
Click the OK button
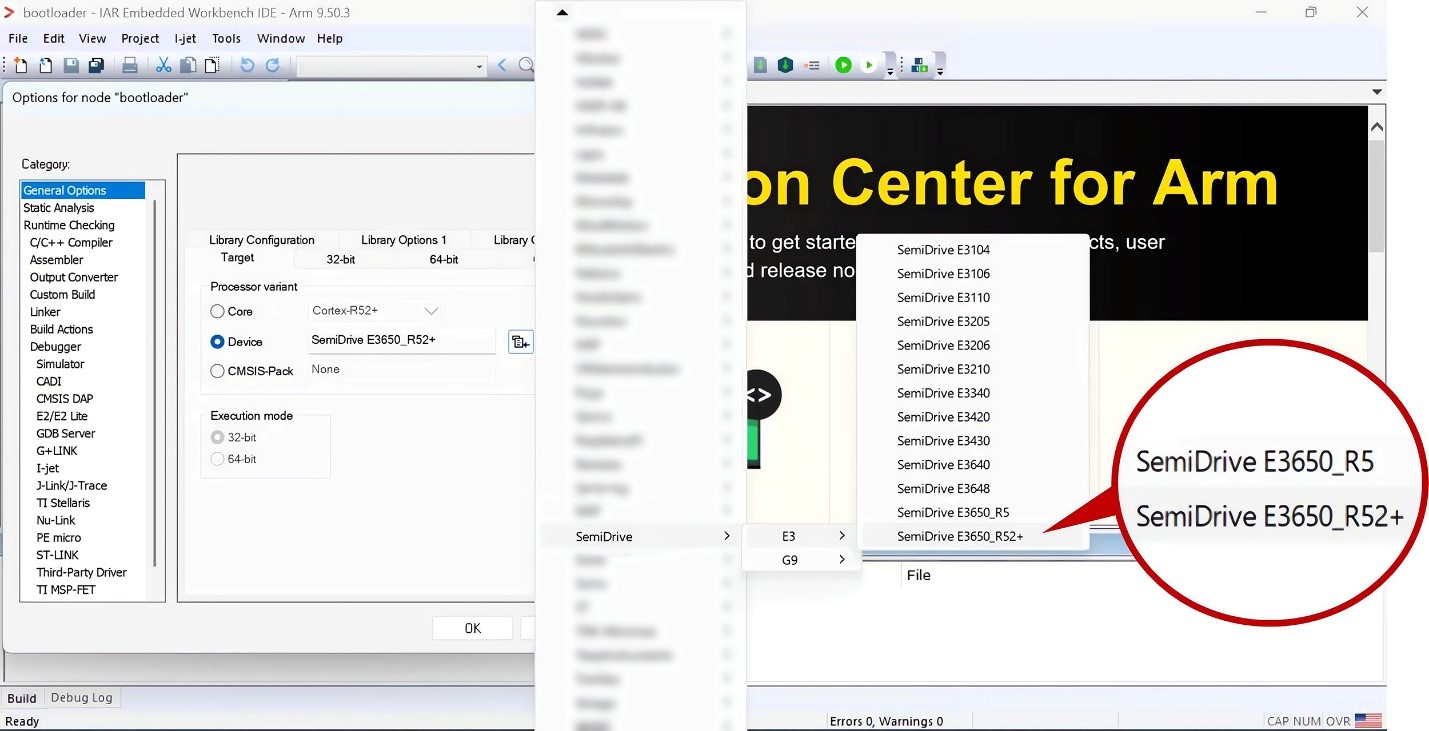point(472,629)
